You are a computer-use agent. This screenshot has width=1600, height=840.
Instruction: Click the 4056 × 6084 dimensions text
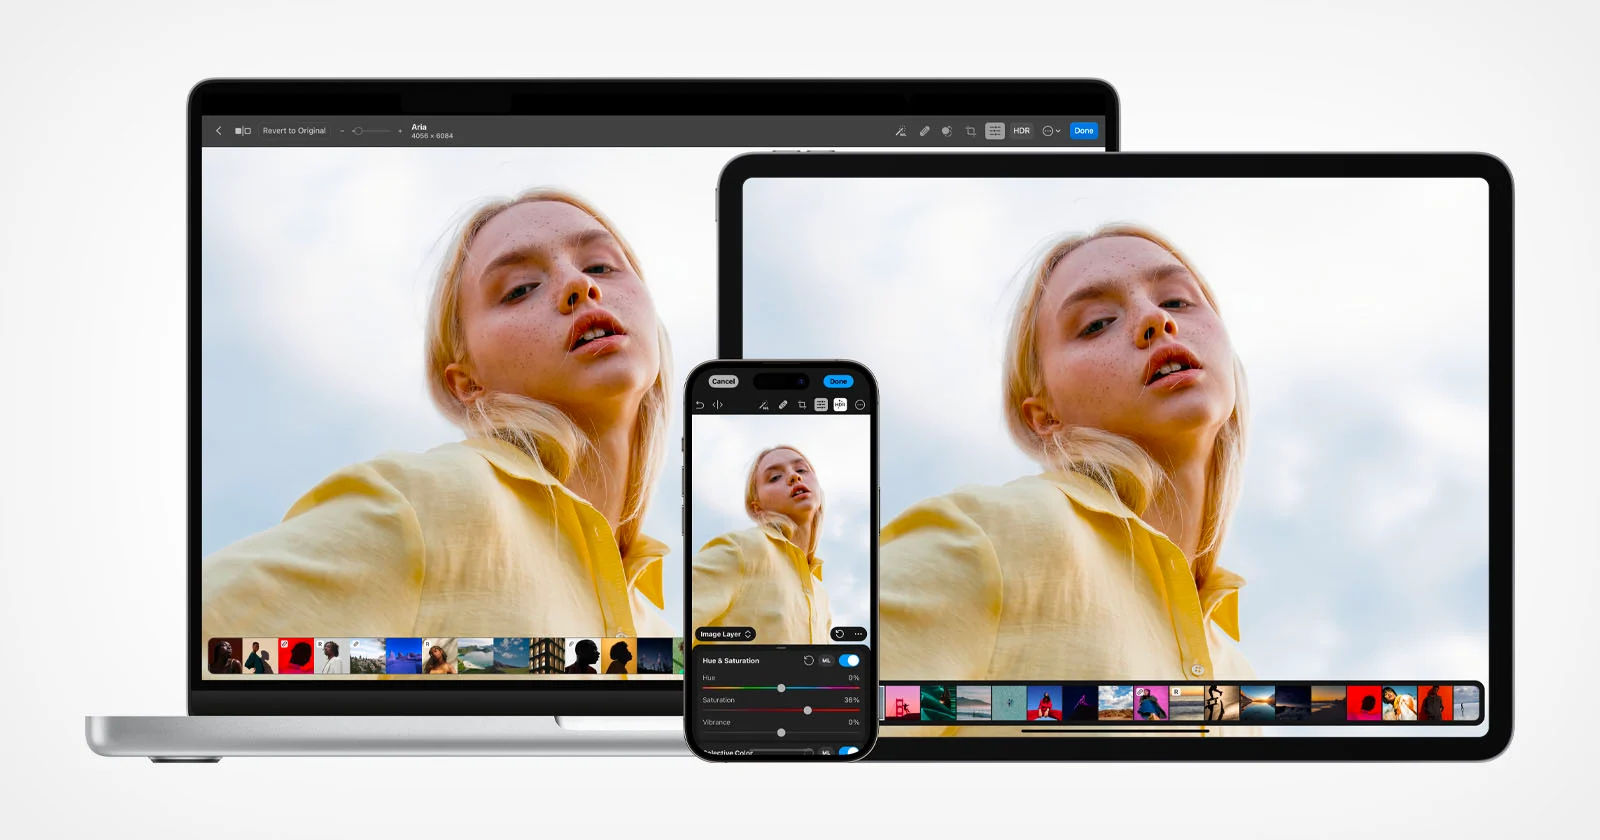click(x=432, y=136)
